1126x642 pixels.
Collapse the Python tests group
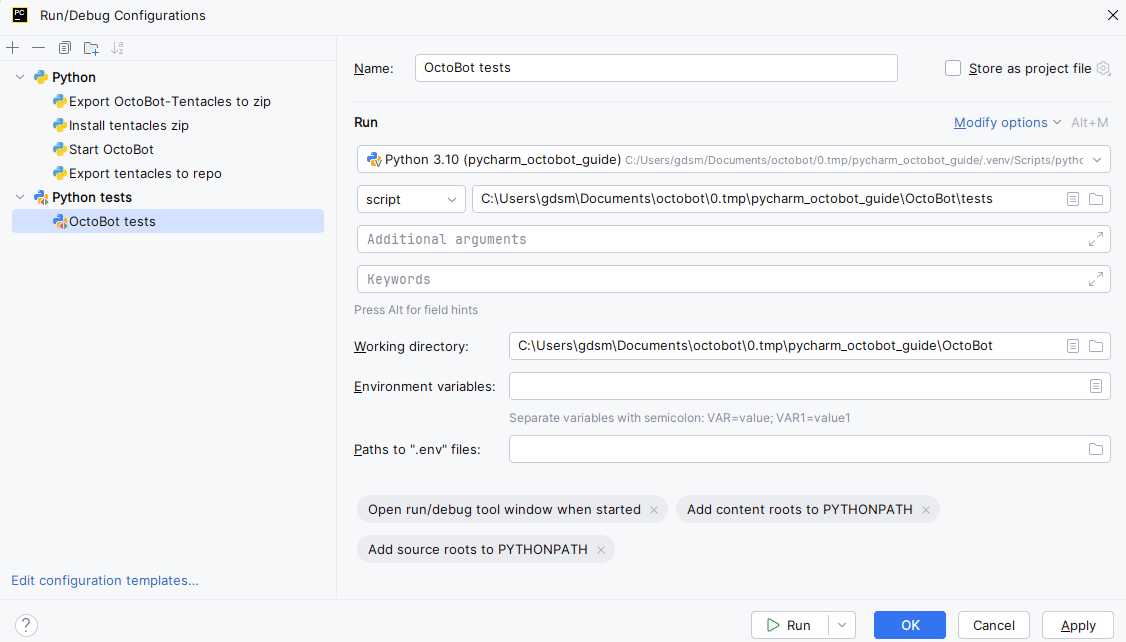coord(20,197)
